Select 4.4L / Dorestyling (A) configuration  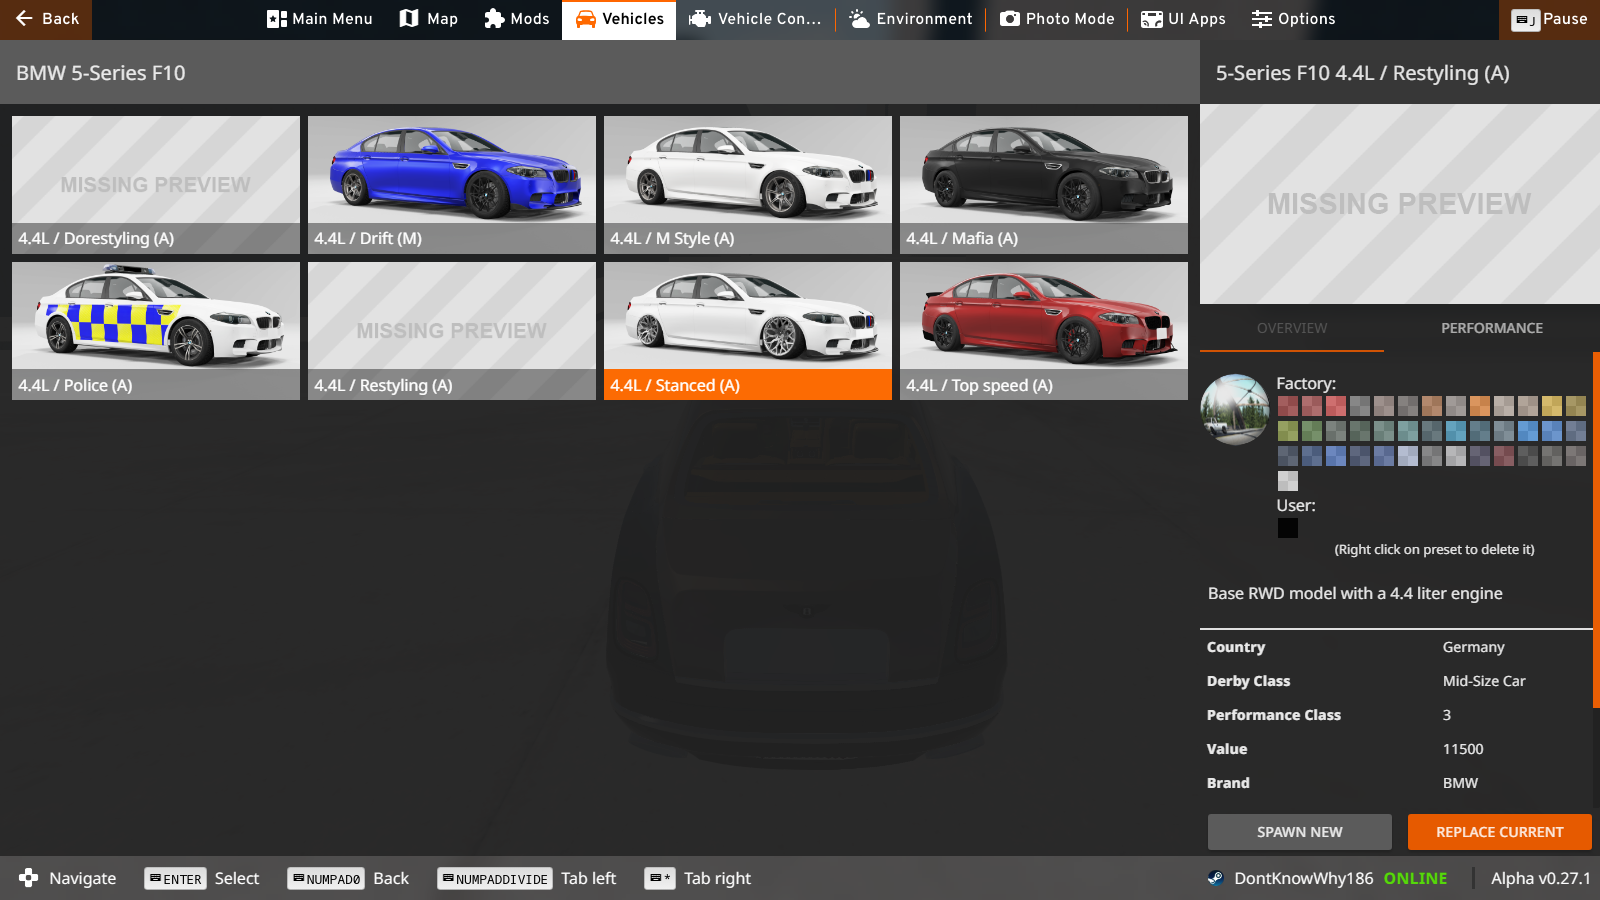156,185
